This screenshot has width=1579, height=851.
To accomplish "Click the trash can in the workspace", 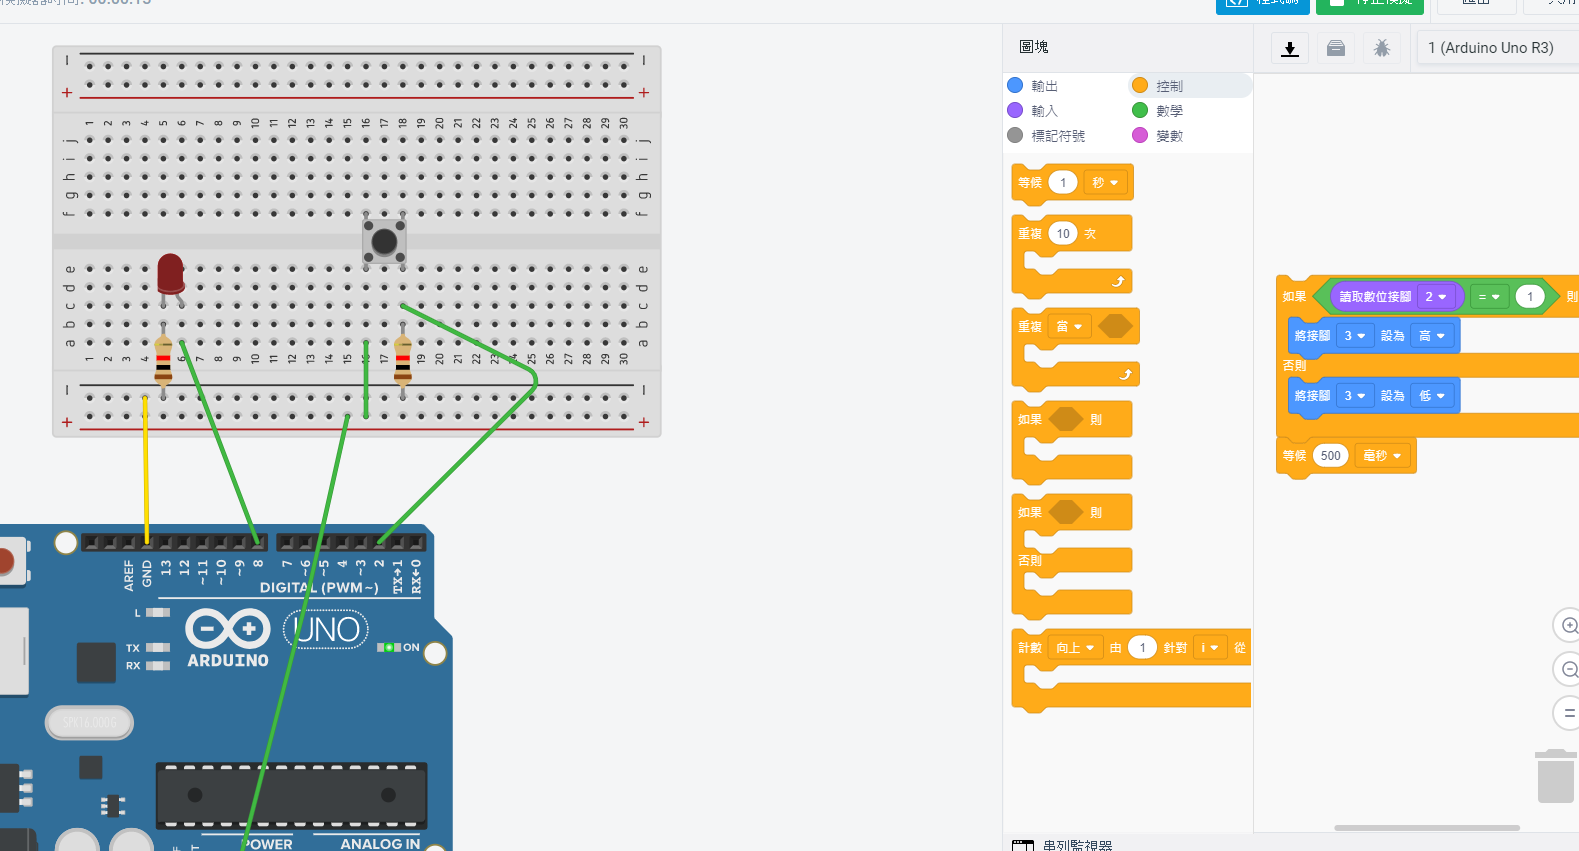I will [1555, 776].
